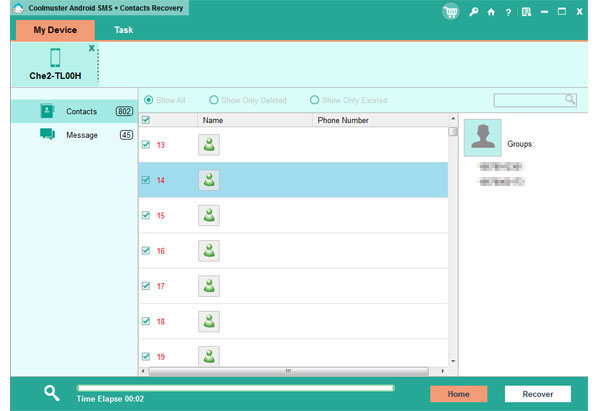This screenshot has height=411, width=600.
Task: Click avatar icon of contact 15
Action: point(209,215)
